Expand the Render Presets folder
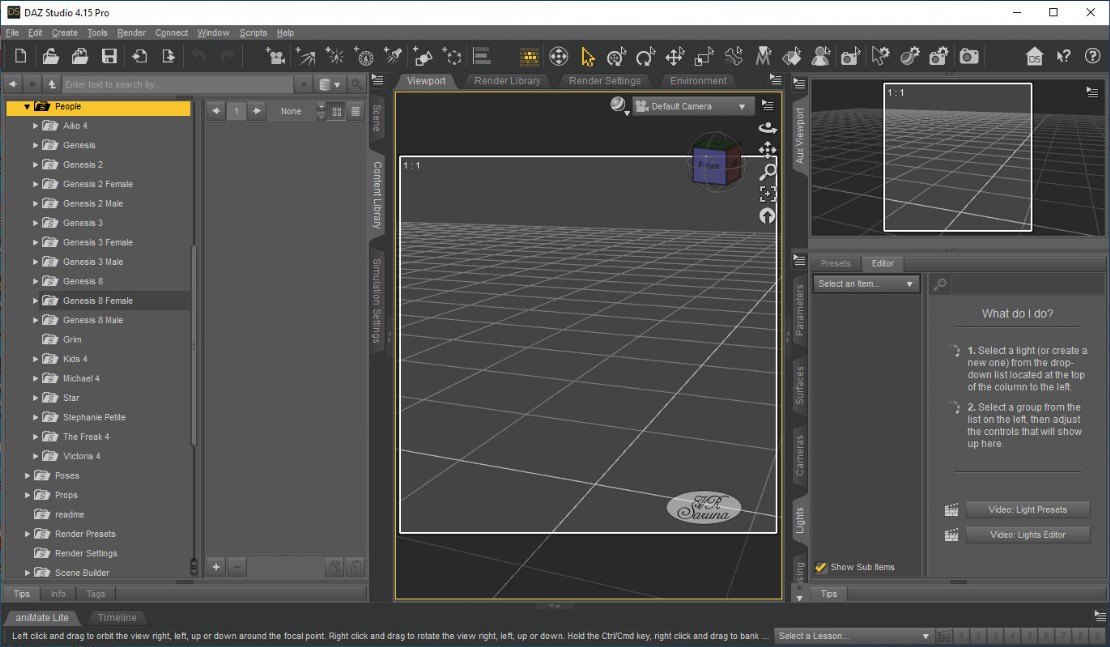This screenshot has height=647, width=1110. click(27, 534)
